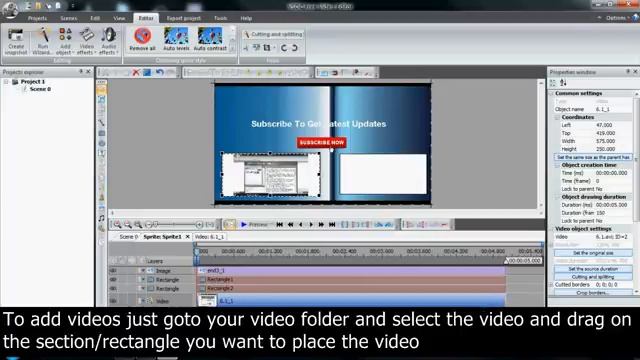Click the first magnifier zoom icon
Screen dimensions: 640x360
(118, 224)
